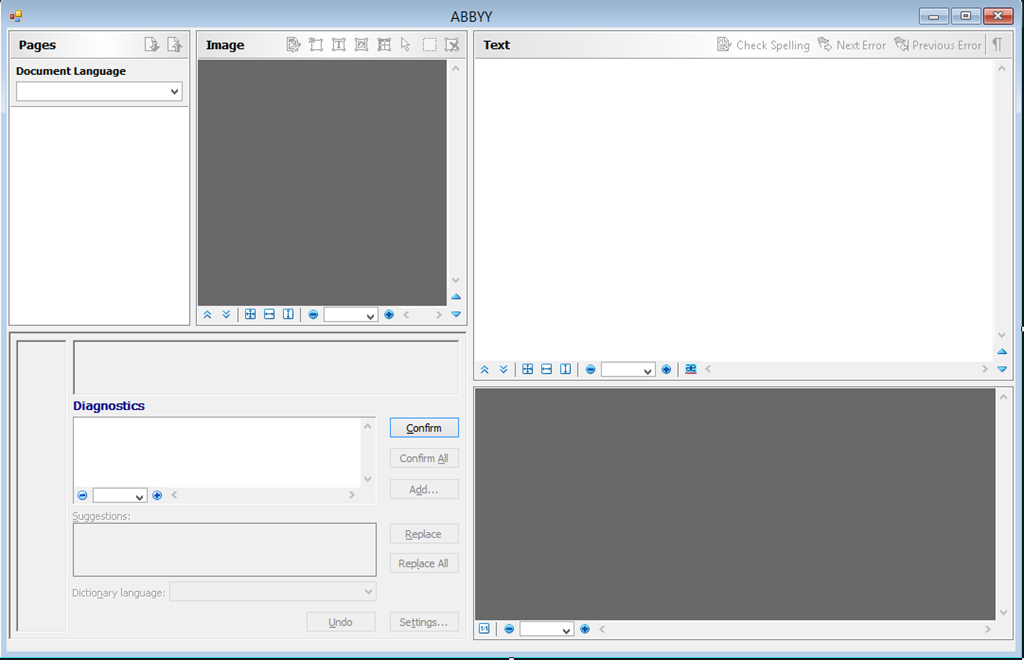Click the Text editor area
1024x660 pixels.
[734, 210]
